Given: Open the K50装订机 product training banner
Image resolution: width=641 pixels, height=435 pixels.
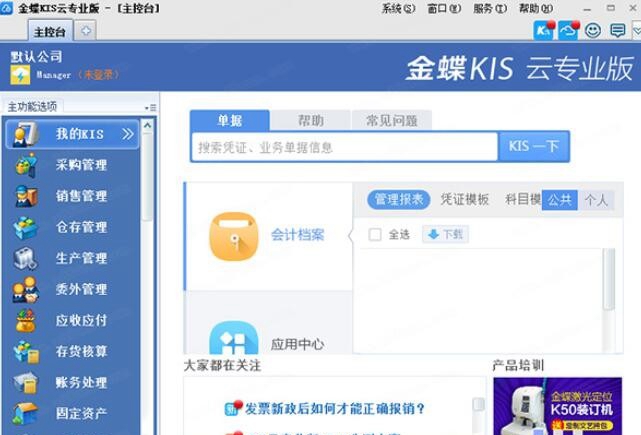Looking at the screenshot, I should coord(558,406).
